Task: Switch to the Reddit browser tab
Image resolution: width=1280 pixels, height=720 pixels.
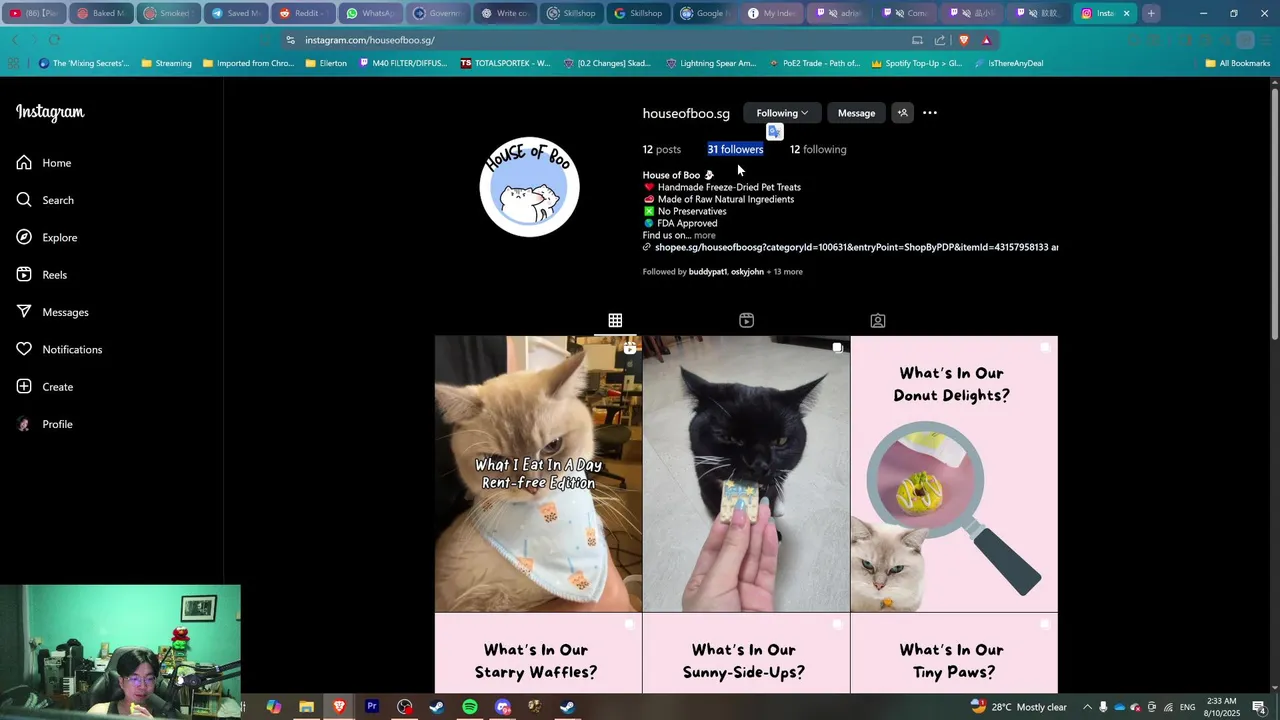Action: [302, 13]
